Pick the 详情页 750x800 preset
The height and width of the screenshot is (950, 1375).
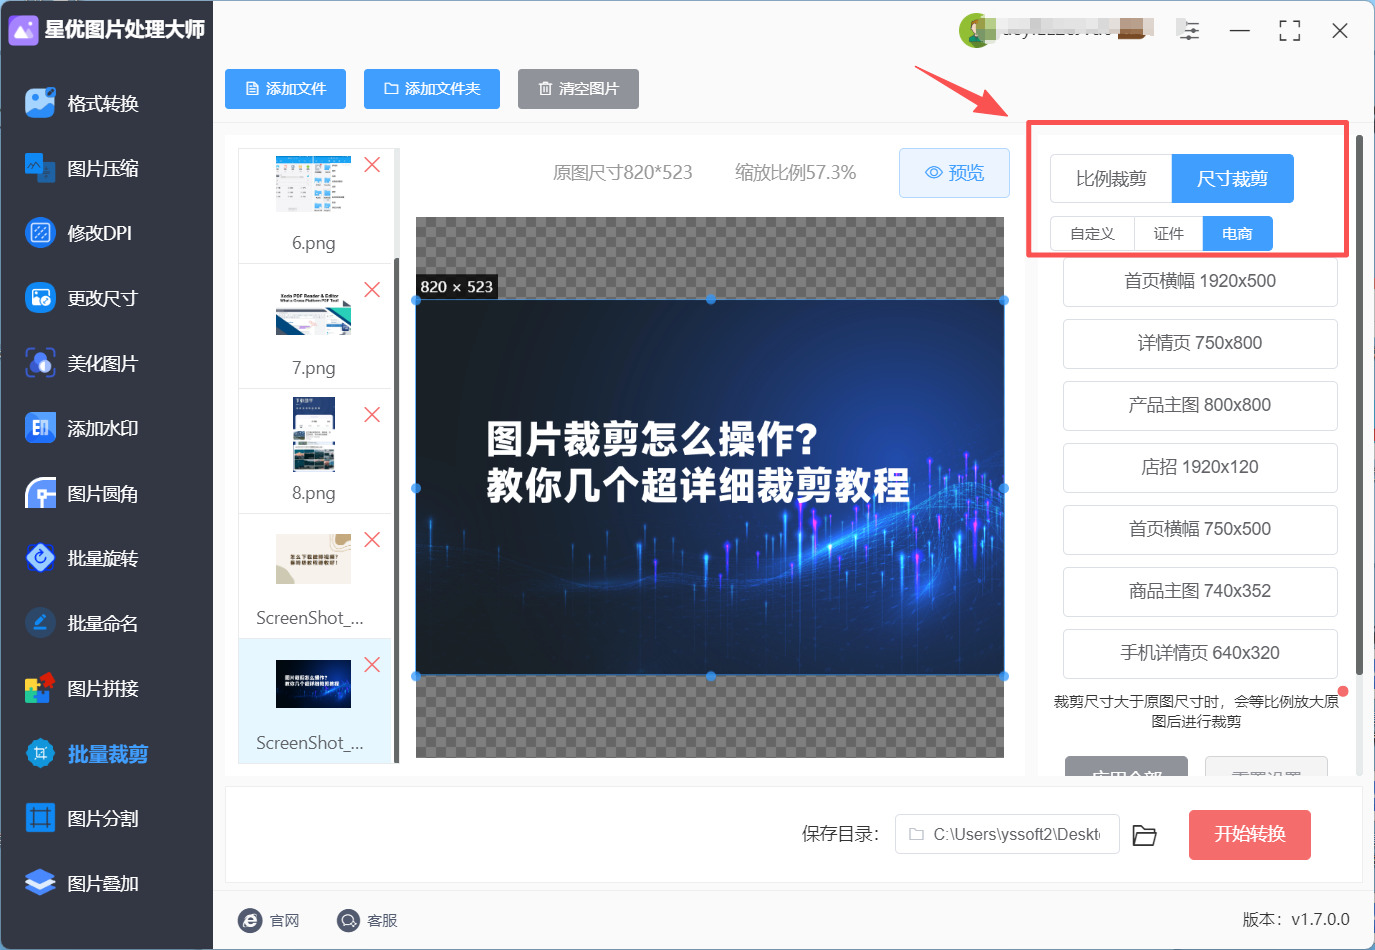1200,343
